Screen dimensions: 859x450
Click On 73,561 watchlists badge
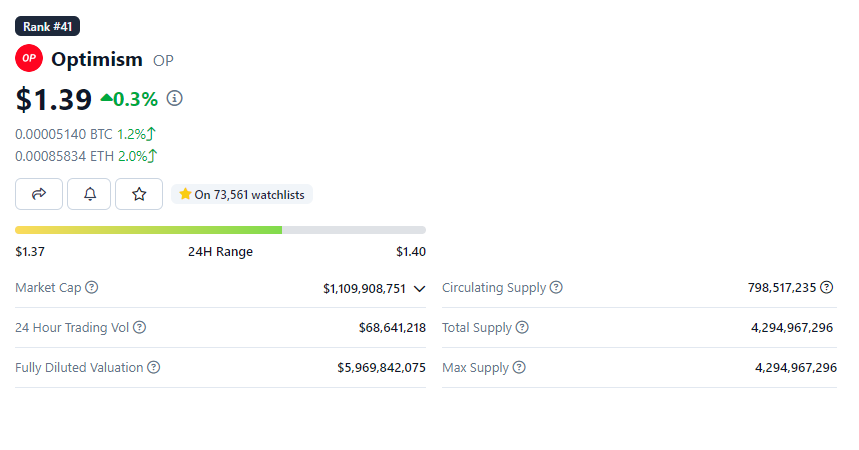pyautogui.click(x=242, y=194)
